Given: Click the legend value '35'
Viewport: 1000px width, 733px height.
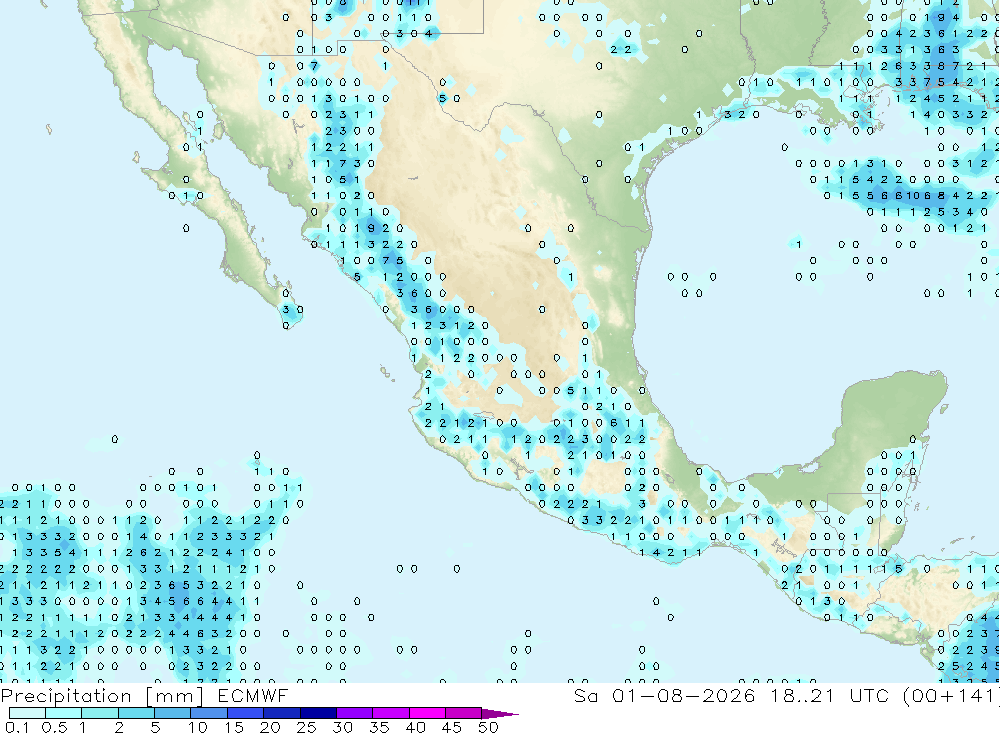Looking at the screenshot, I should [x=379, y=727].
